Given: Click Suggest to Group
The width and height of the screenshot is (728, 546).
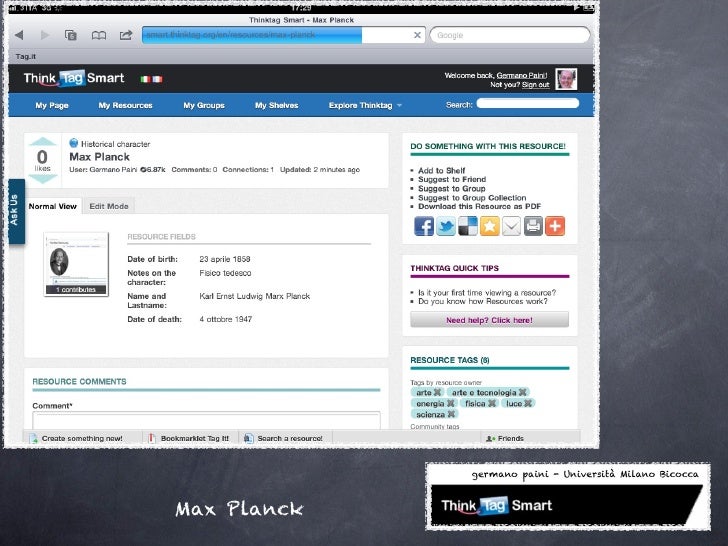Looking at the screenshot, I should click(451, 188).
